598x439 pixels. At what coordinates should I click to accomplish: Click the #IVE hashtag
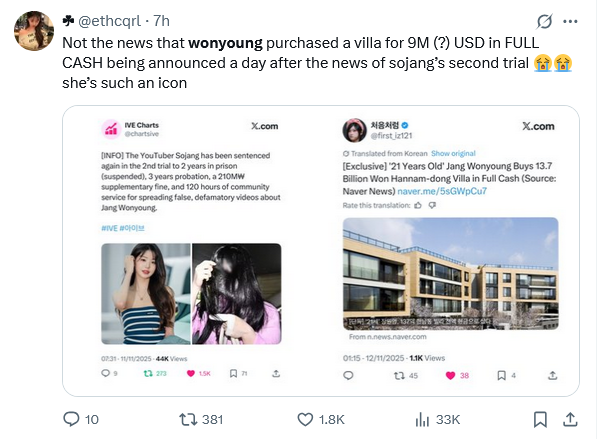(109, 228)
